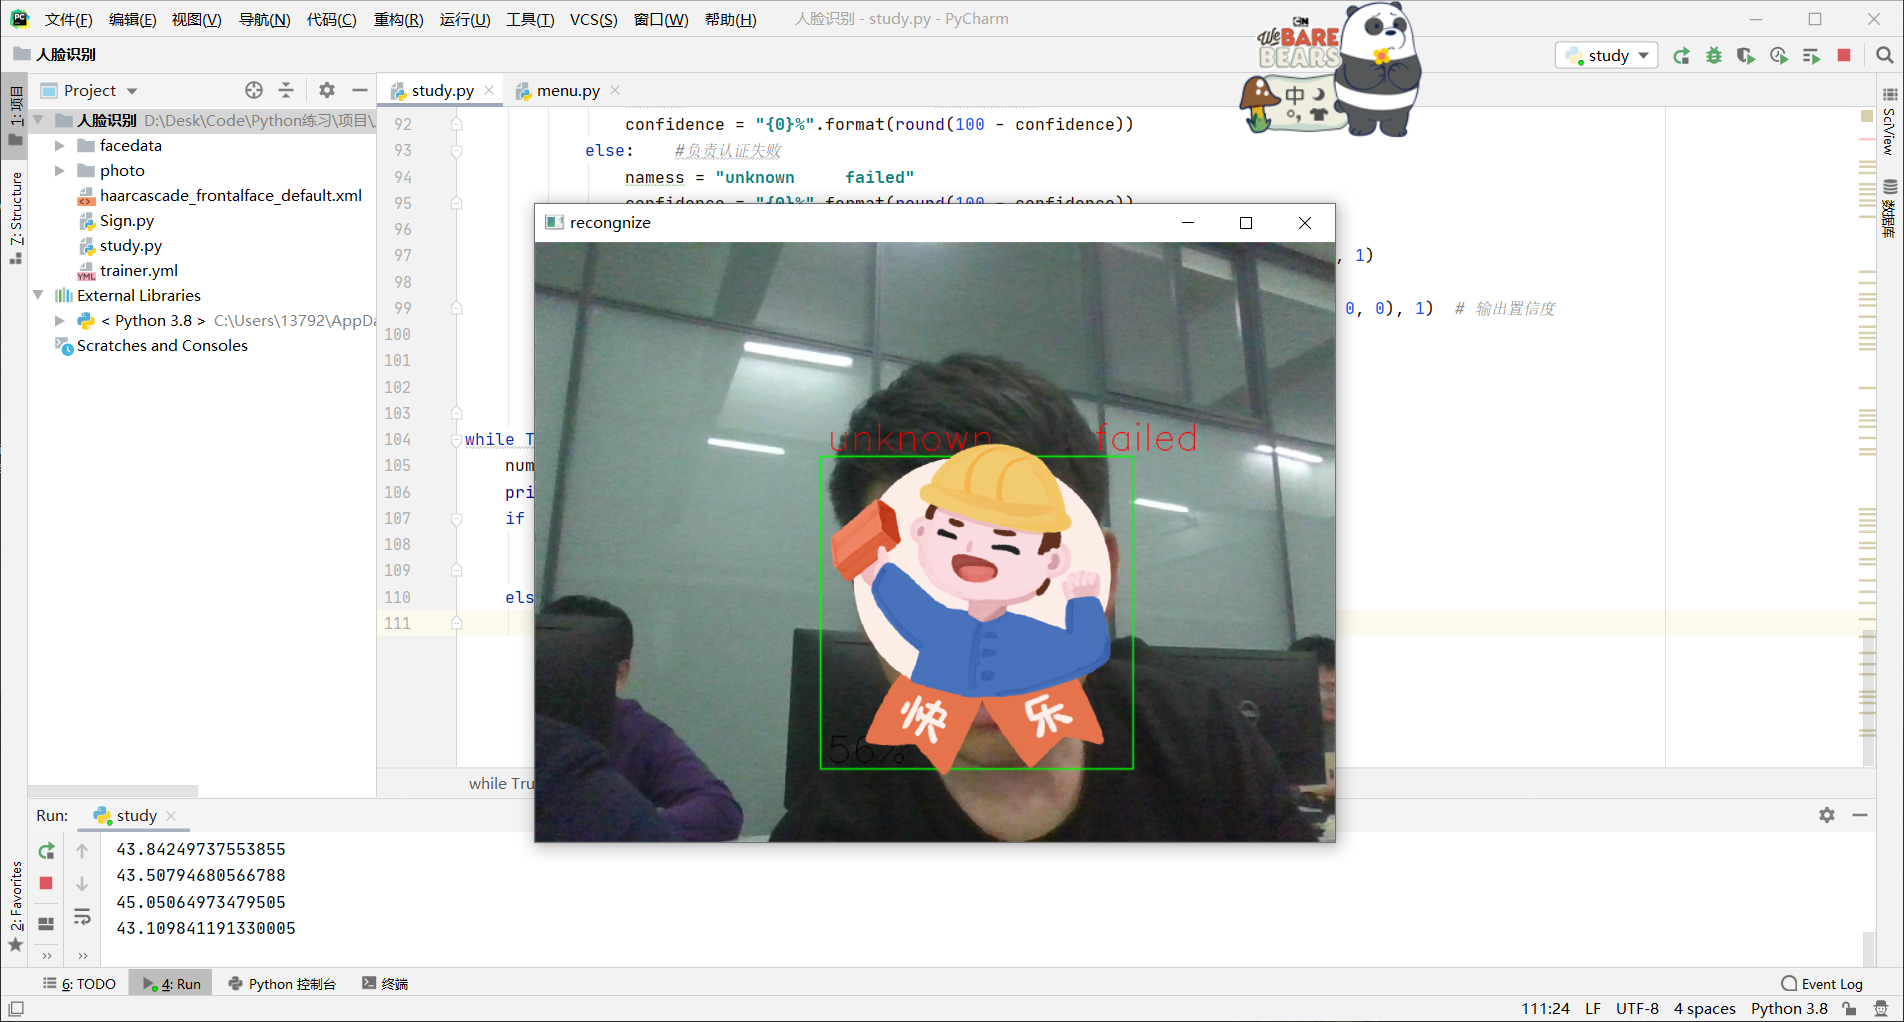Screen dimensions: 1904x1022
Task: Open the profiler run icon in the toolbar
Action: [x=1780, y=55]
